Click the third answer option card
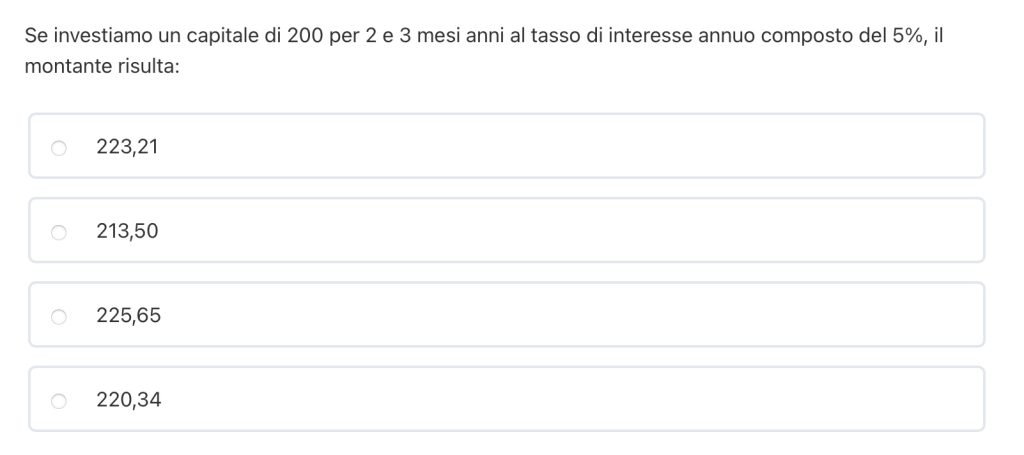1024x455 pixels. point(506,315)
